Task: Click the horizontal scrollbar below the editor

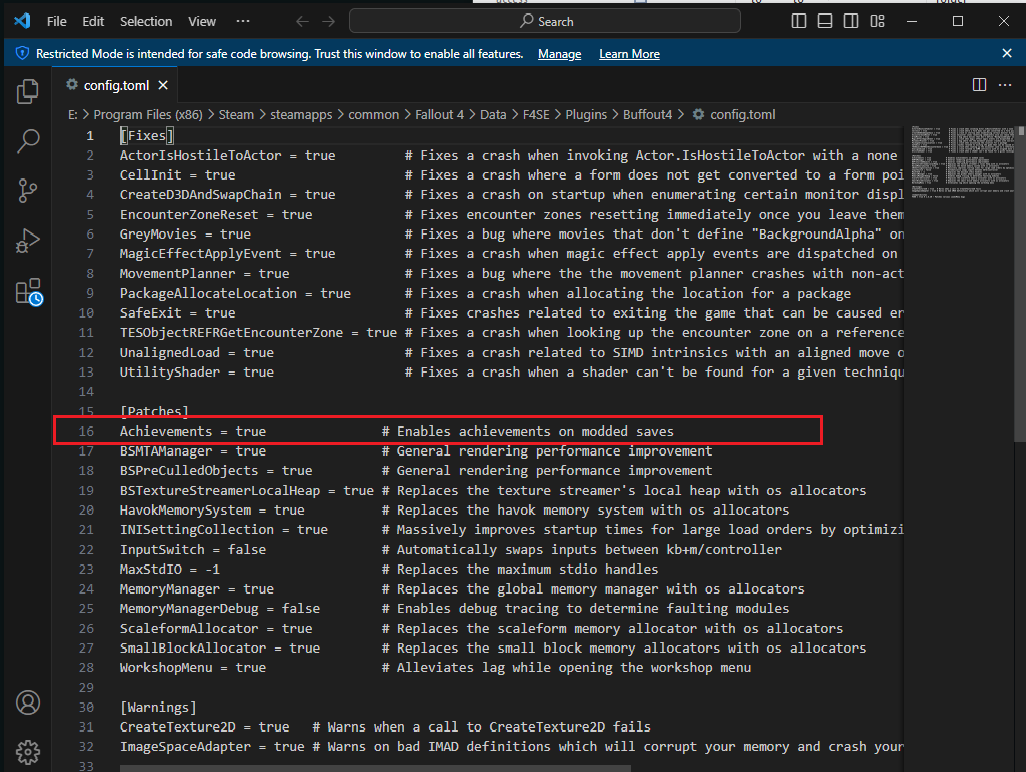Action: (x=375, y=768)
